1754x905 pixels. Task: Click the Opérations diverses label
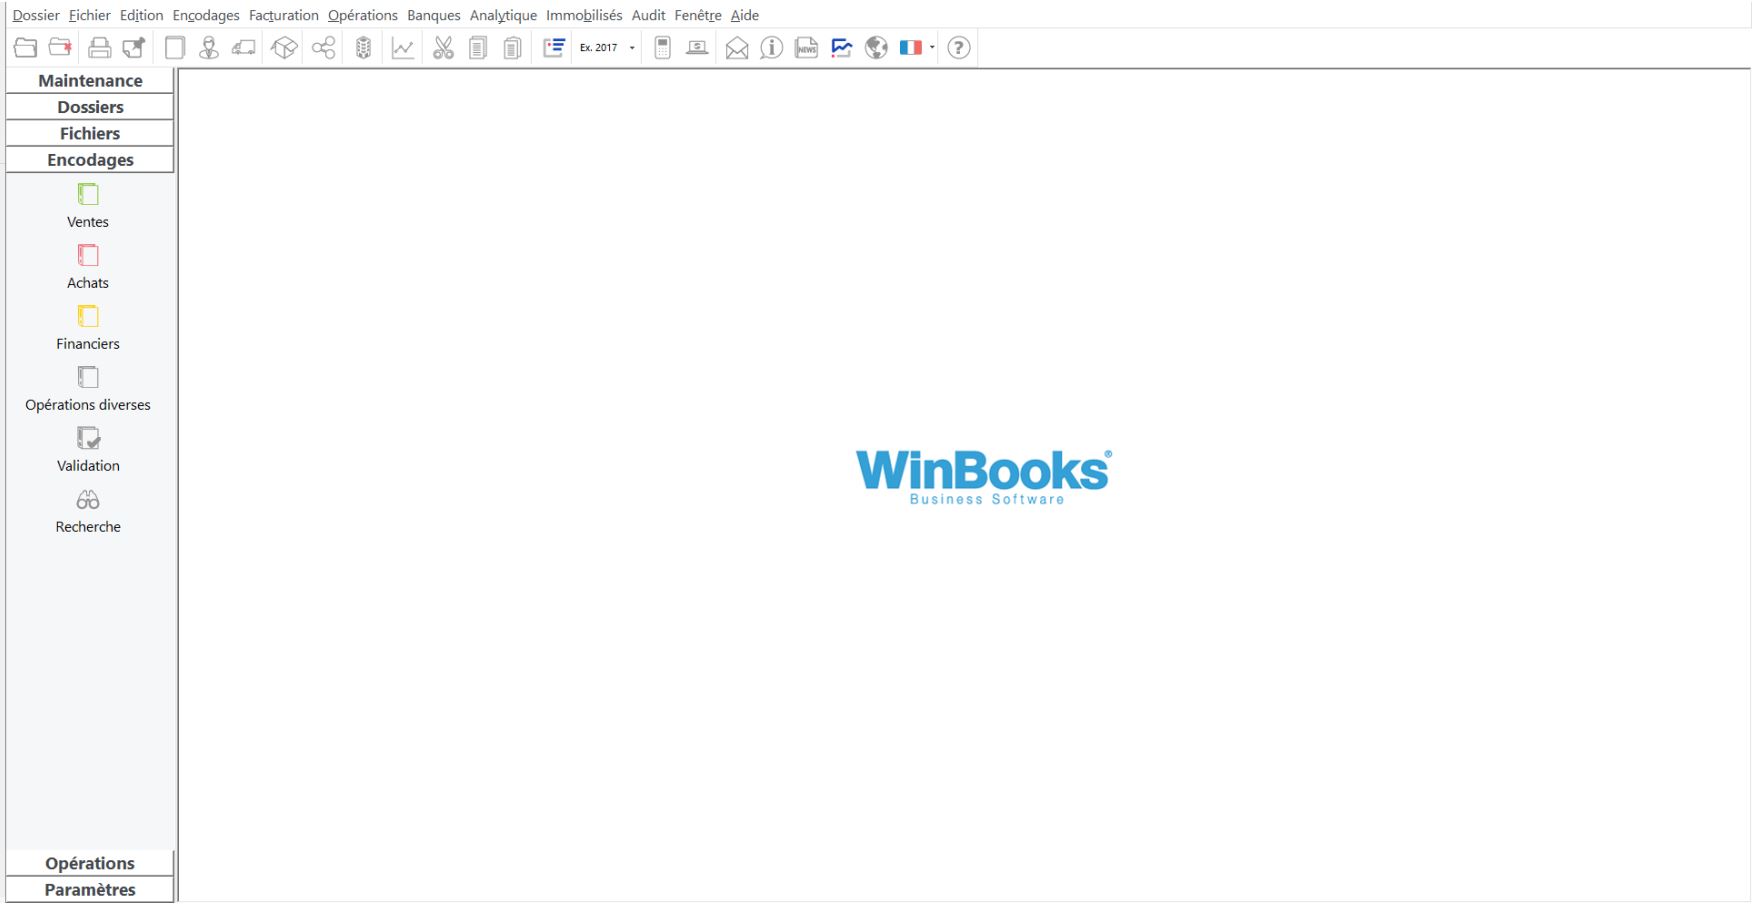pyautogui.click(x=88, y=405)
